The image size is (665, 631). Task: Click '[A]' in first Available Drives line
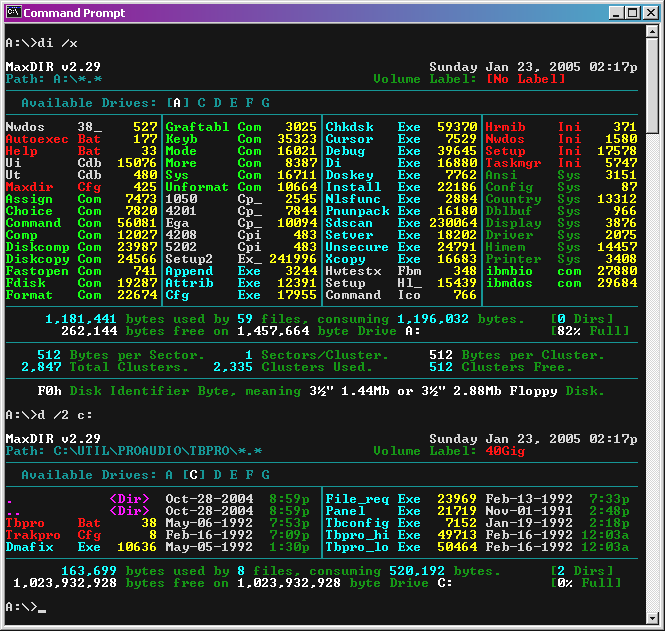coord(177,103)
